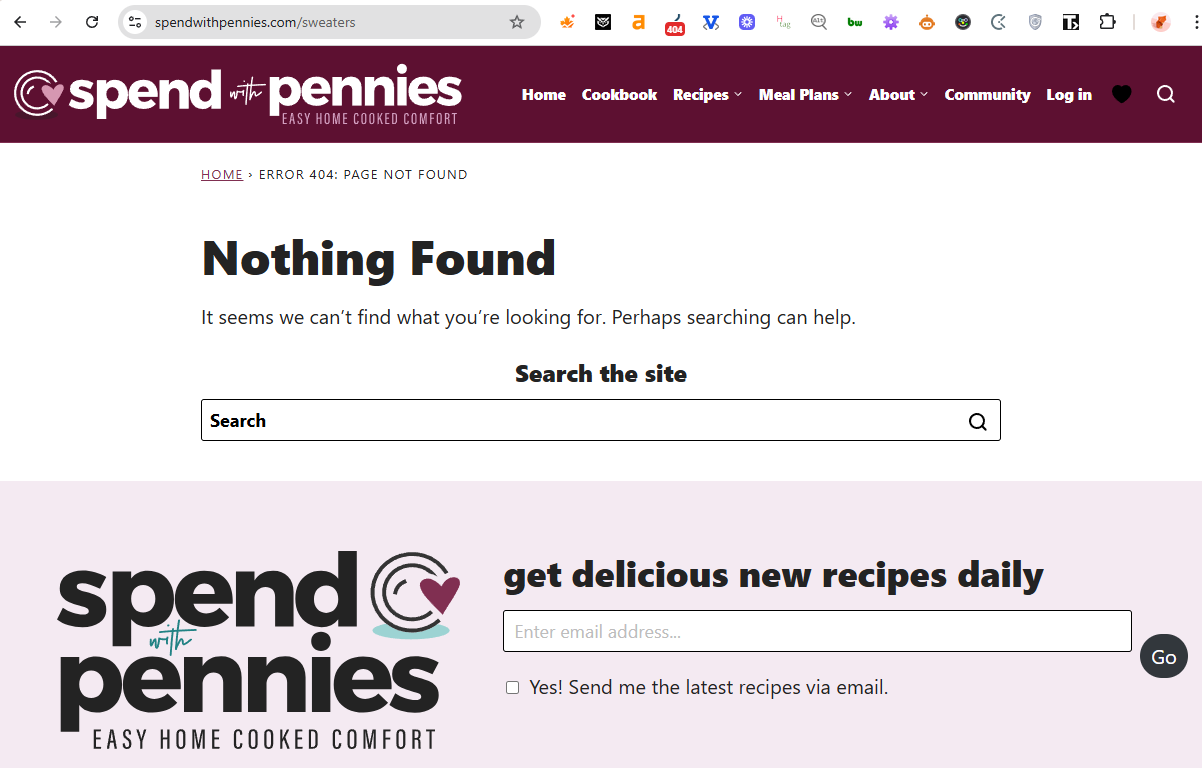
Task: Open site search via header magnifier icon
Action: (x=1166, y=94)
